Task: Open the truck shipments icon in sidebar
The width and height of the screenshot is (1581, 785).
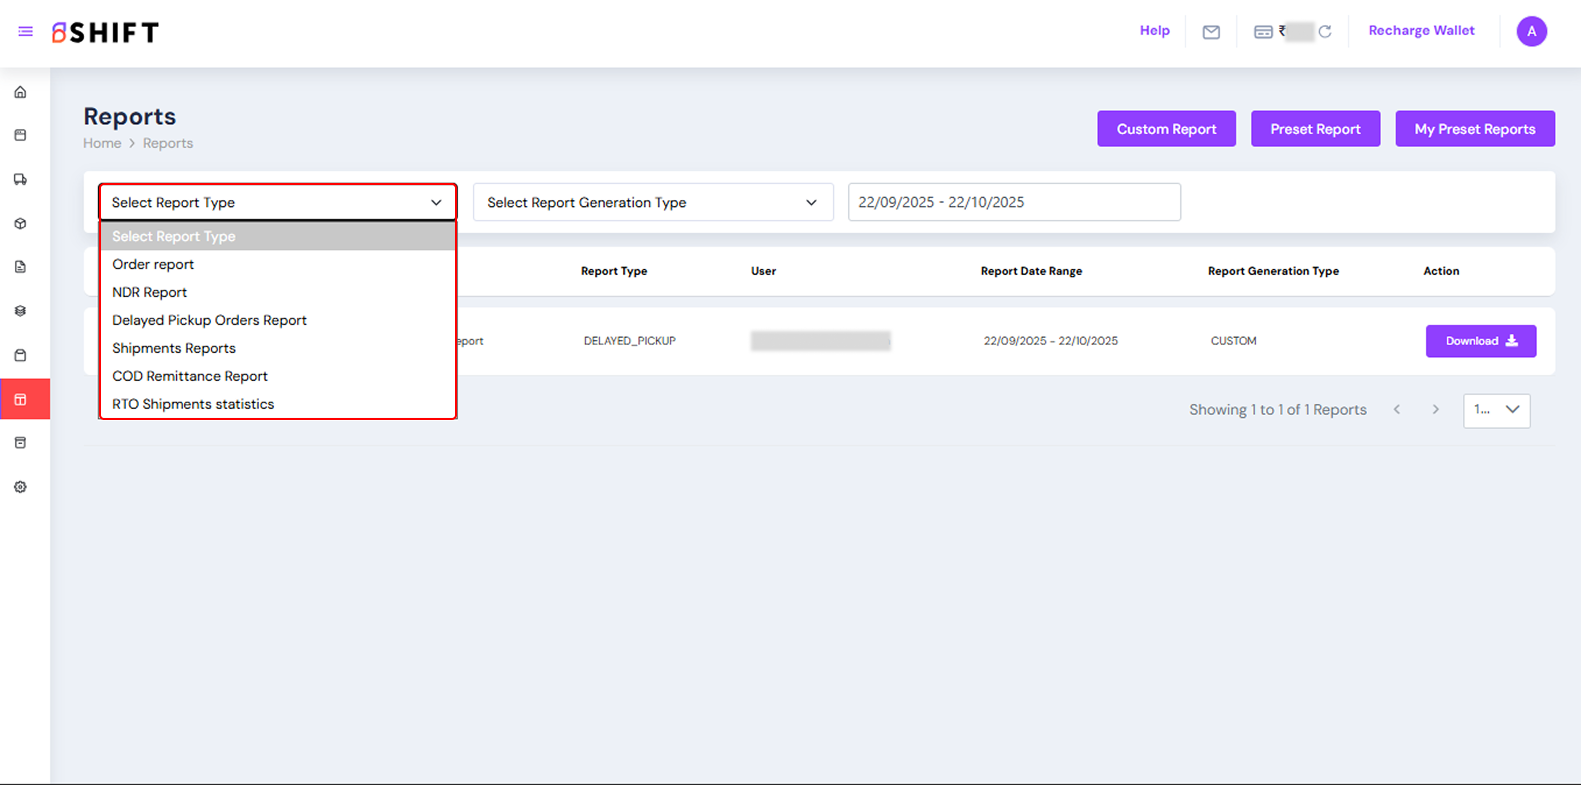Action: coord(20,180)
